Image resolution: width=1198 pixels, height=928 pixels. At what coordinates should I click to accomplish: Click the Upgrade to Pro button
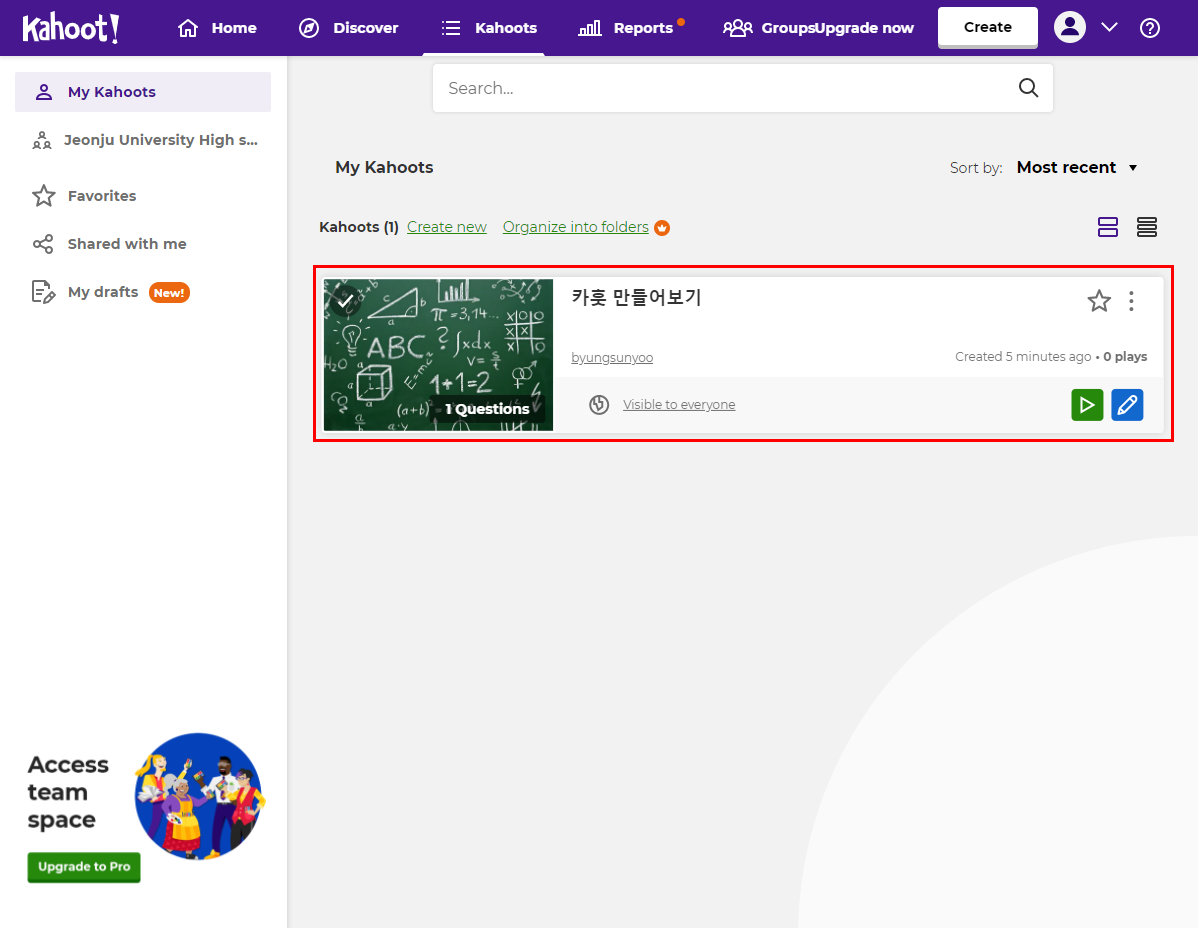coord(84,867)
